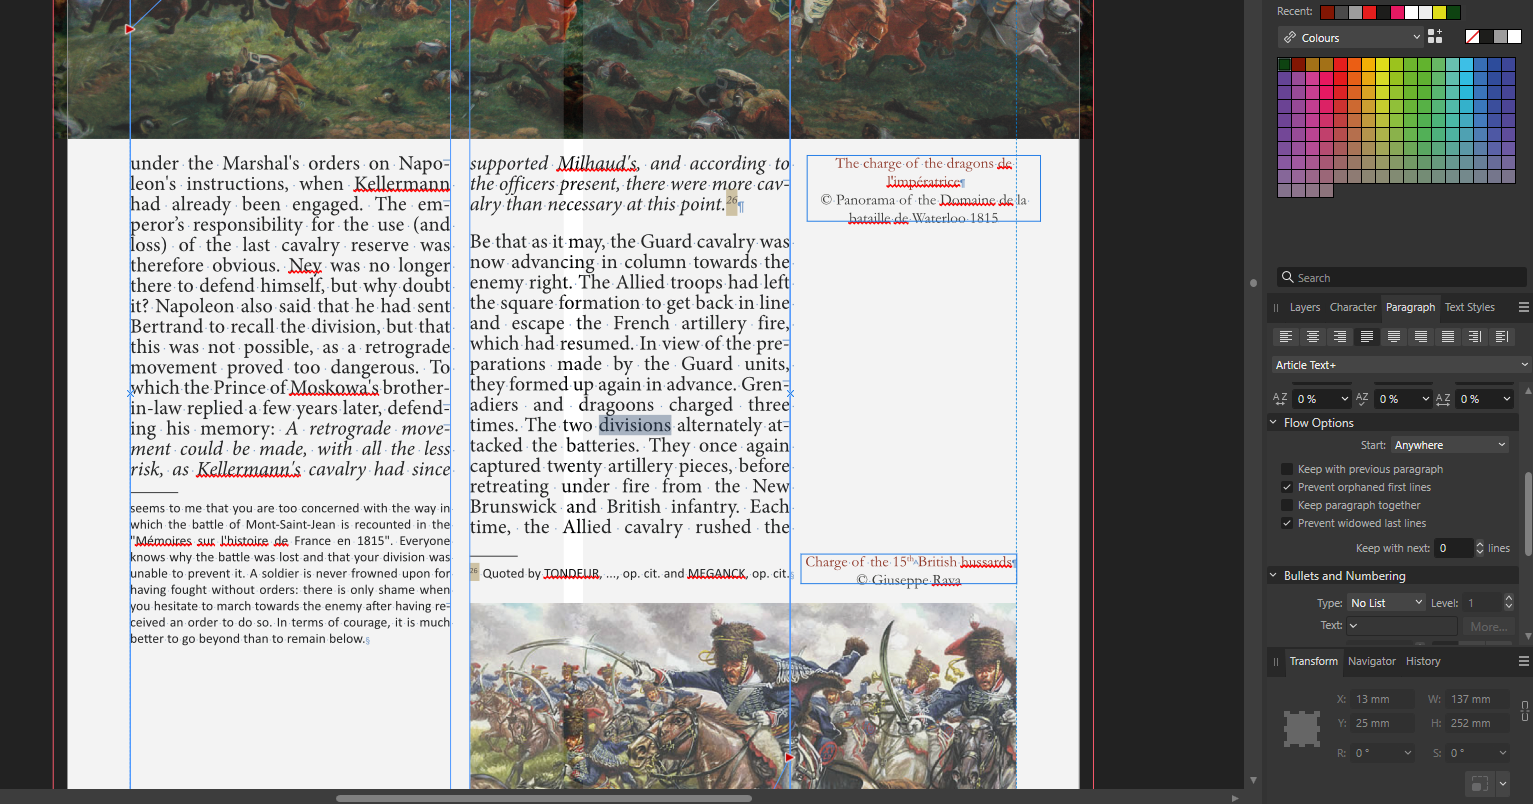
Task: Open the shear S value dropdown
Action: [x=1503, y=753]
